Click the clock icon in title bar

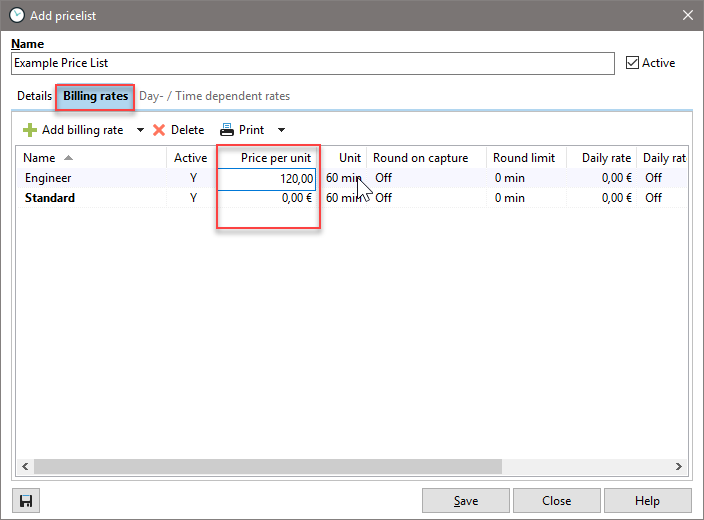[16, 15]
